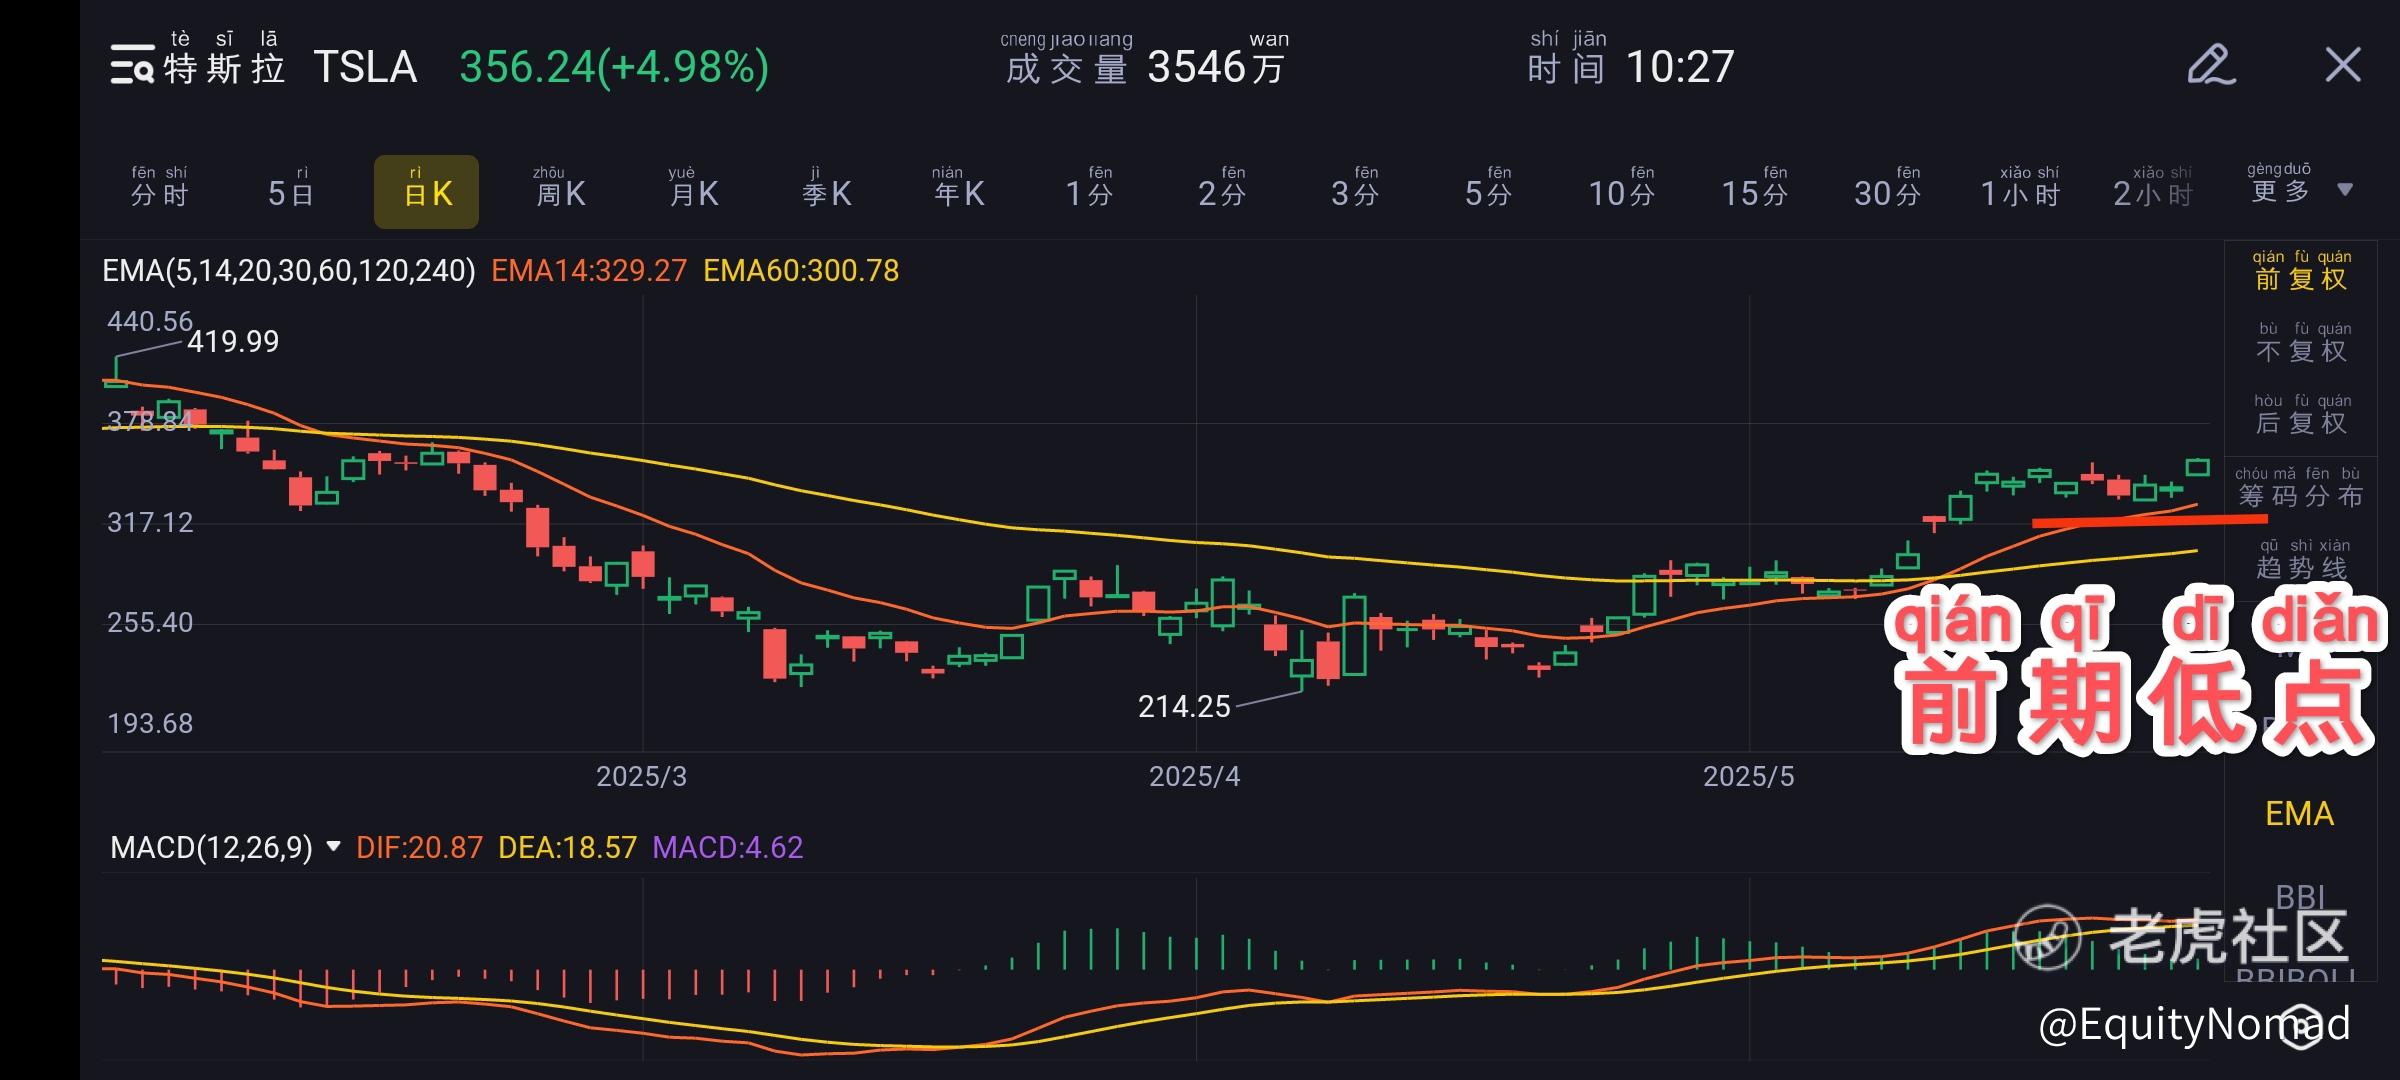This screenshot has width=2400, height=1080.
Task: Tap the 317.12 price axis label
Action: tap(150, 523)
